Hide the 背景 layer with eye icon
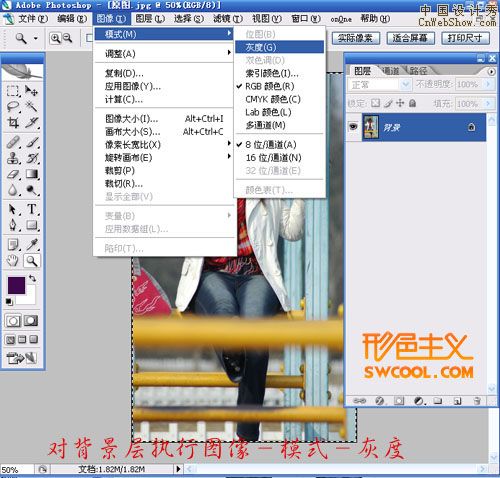500x478 pixels. point(353,127)
